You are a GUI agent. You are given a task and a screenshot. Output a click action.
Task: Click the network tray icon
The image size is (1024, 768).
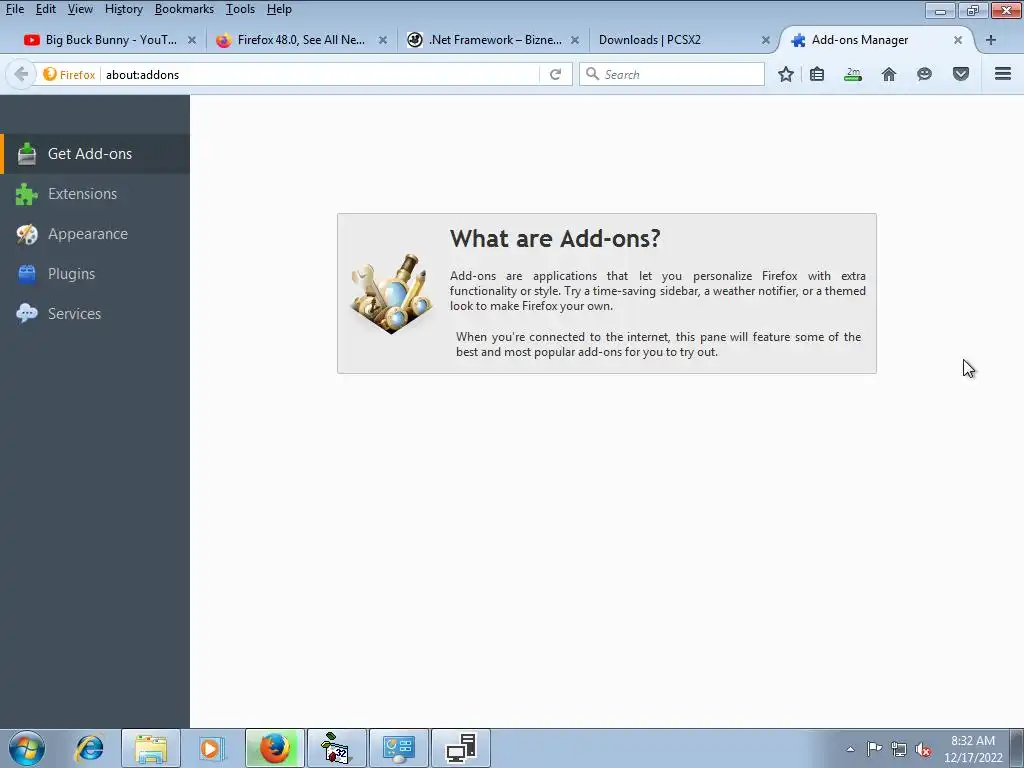tap(899, 749)
